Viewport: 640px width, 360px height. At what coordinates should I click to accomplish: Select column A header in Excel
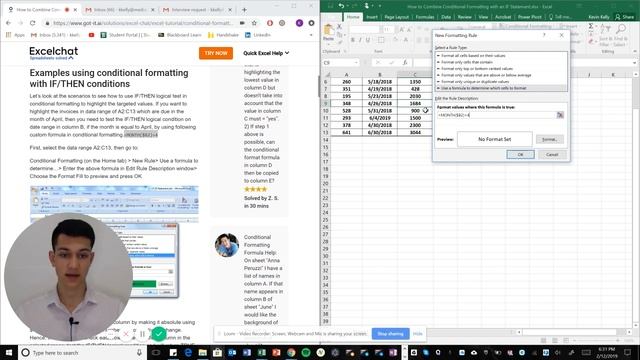tap(346, 74)
